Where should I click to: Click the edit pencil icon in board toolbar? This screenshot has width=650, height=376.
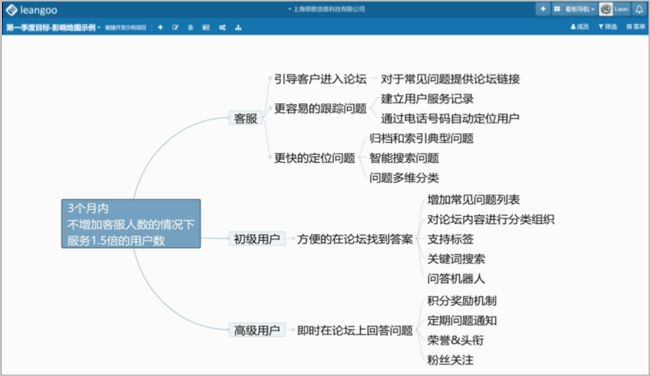[175, 27]
